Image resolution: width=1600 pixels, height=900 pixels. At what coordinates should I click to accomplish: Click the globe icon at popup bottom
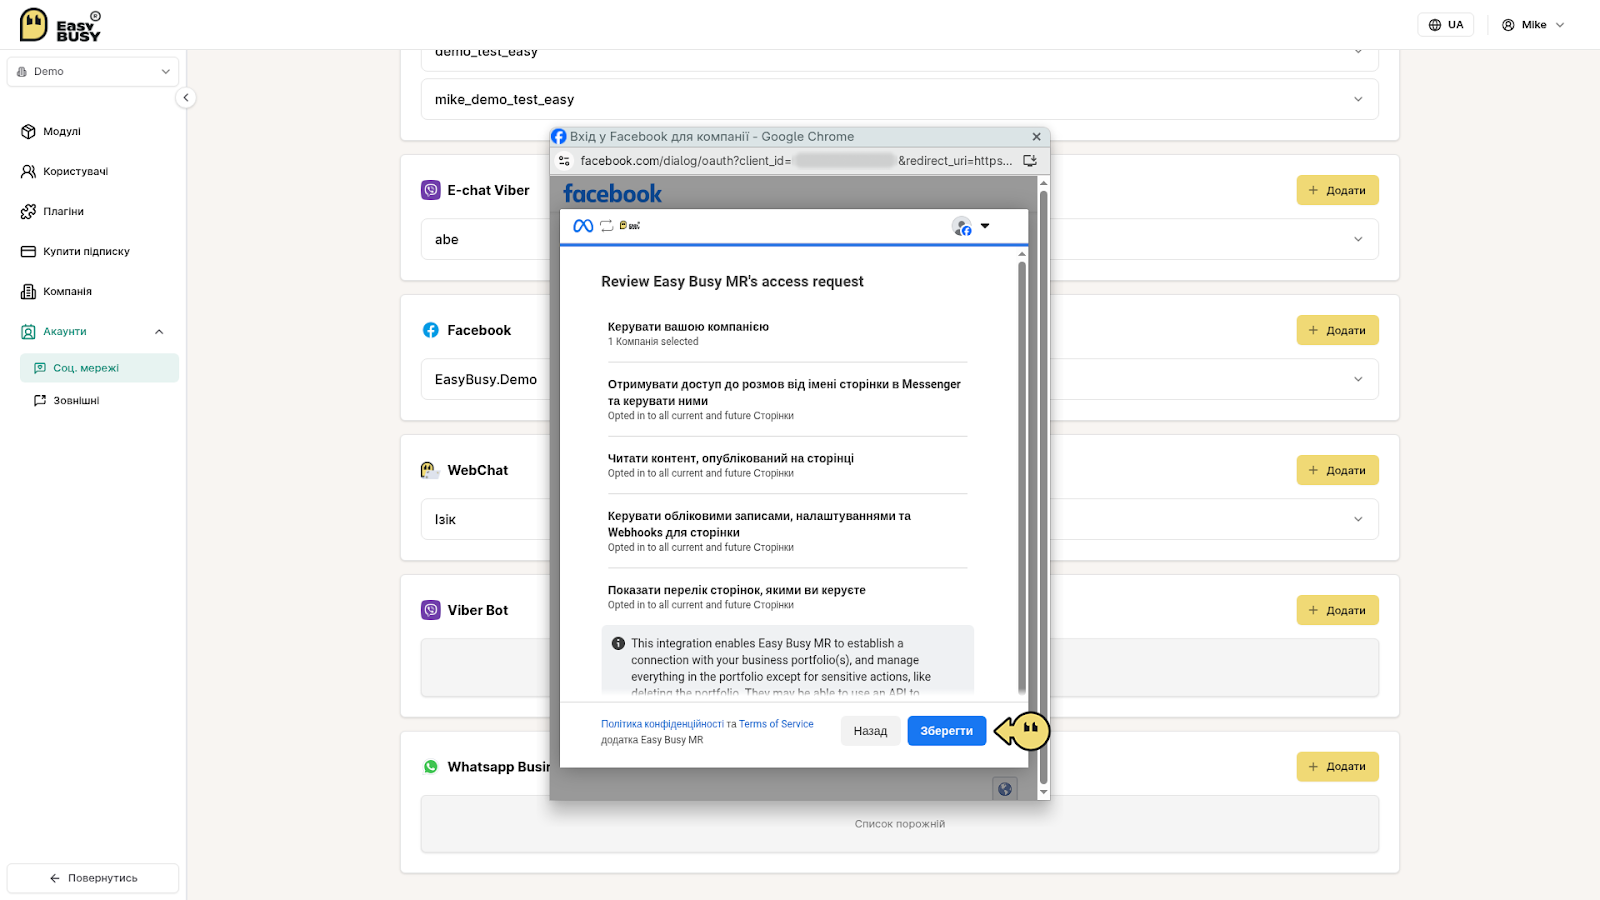[1005, 789]
